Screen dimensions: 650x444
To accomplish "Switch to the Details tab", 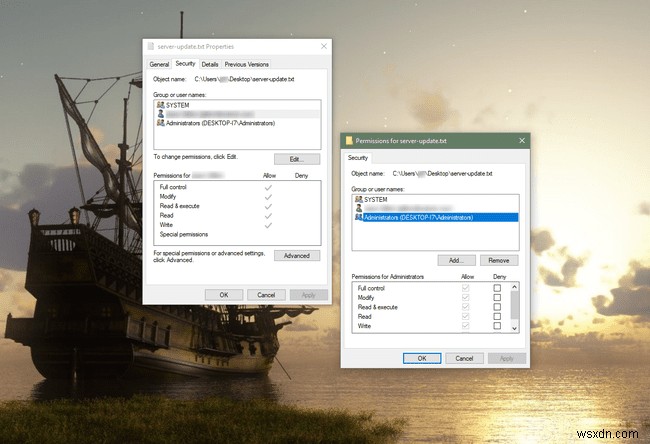I will coord(210,64).
